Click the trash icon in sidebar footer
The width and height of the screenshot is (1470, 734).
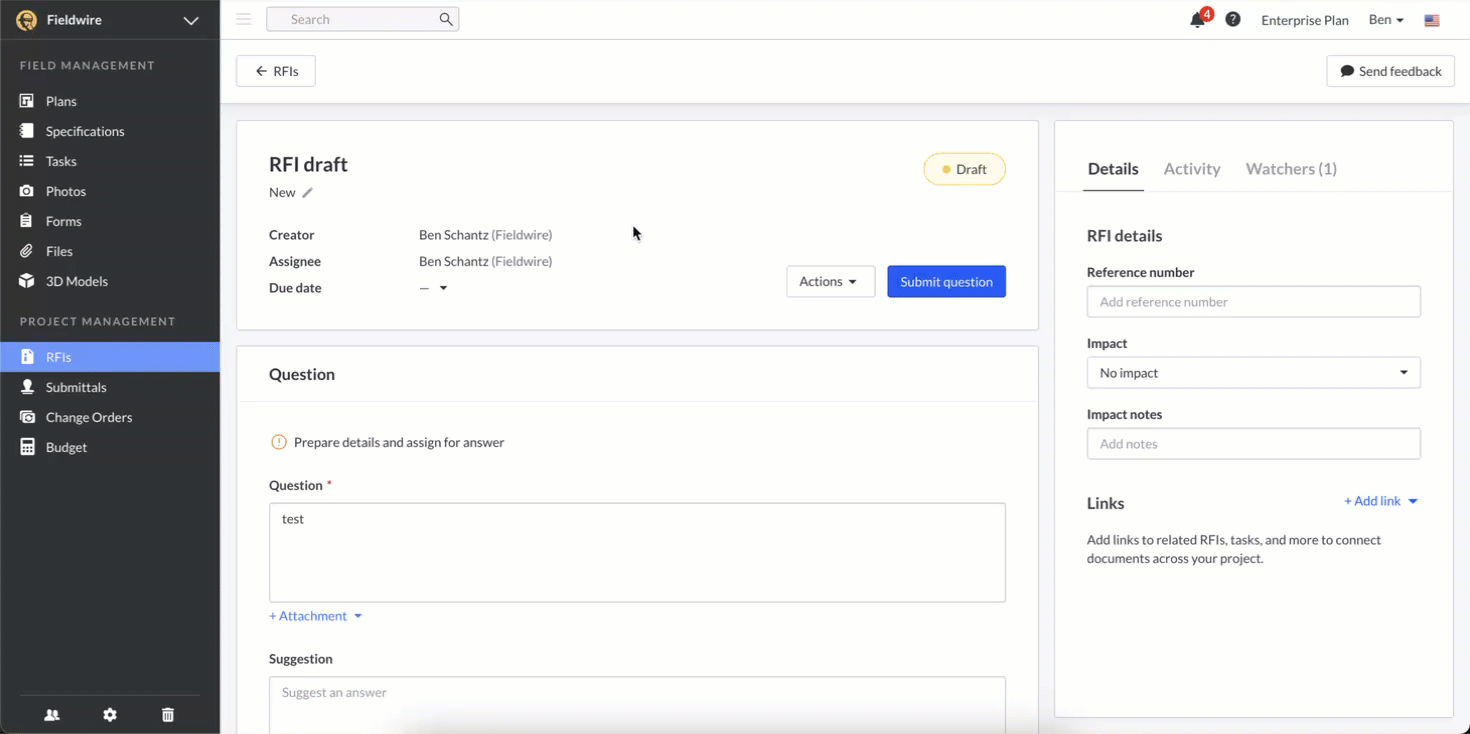coord(168,715)
